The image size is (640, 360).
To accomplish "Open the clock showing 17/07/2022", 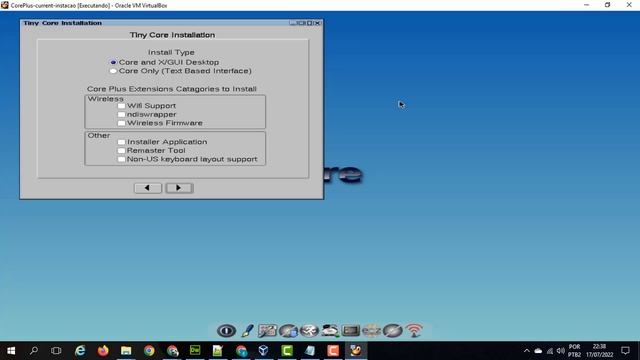I will (x=600, y=351).
